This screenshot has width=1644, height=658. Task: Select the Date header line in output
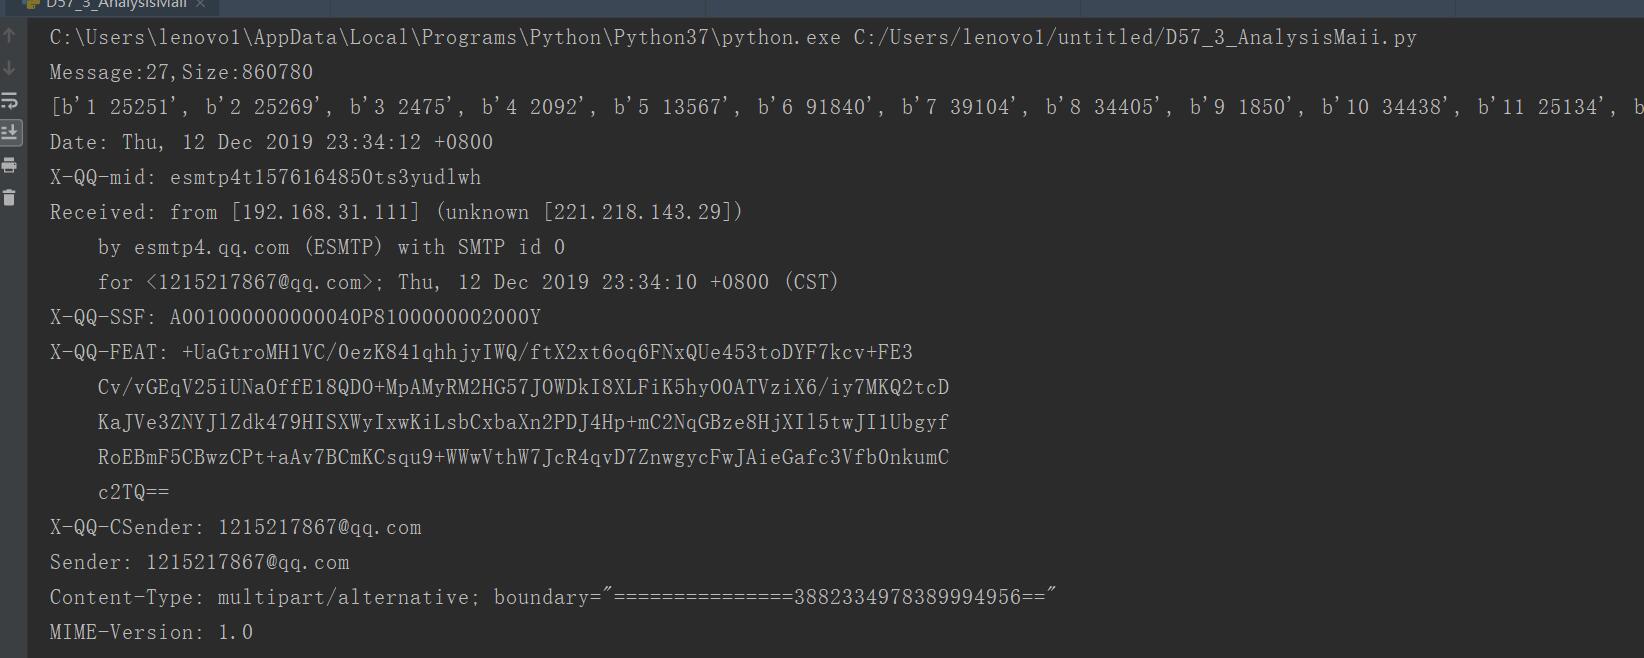270,141
